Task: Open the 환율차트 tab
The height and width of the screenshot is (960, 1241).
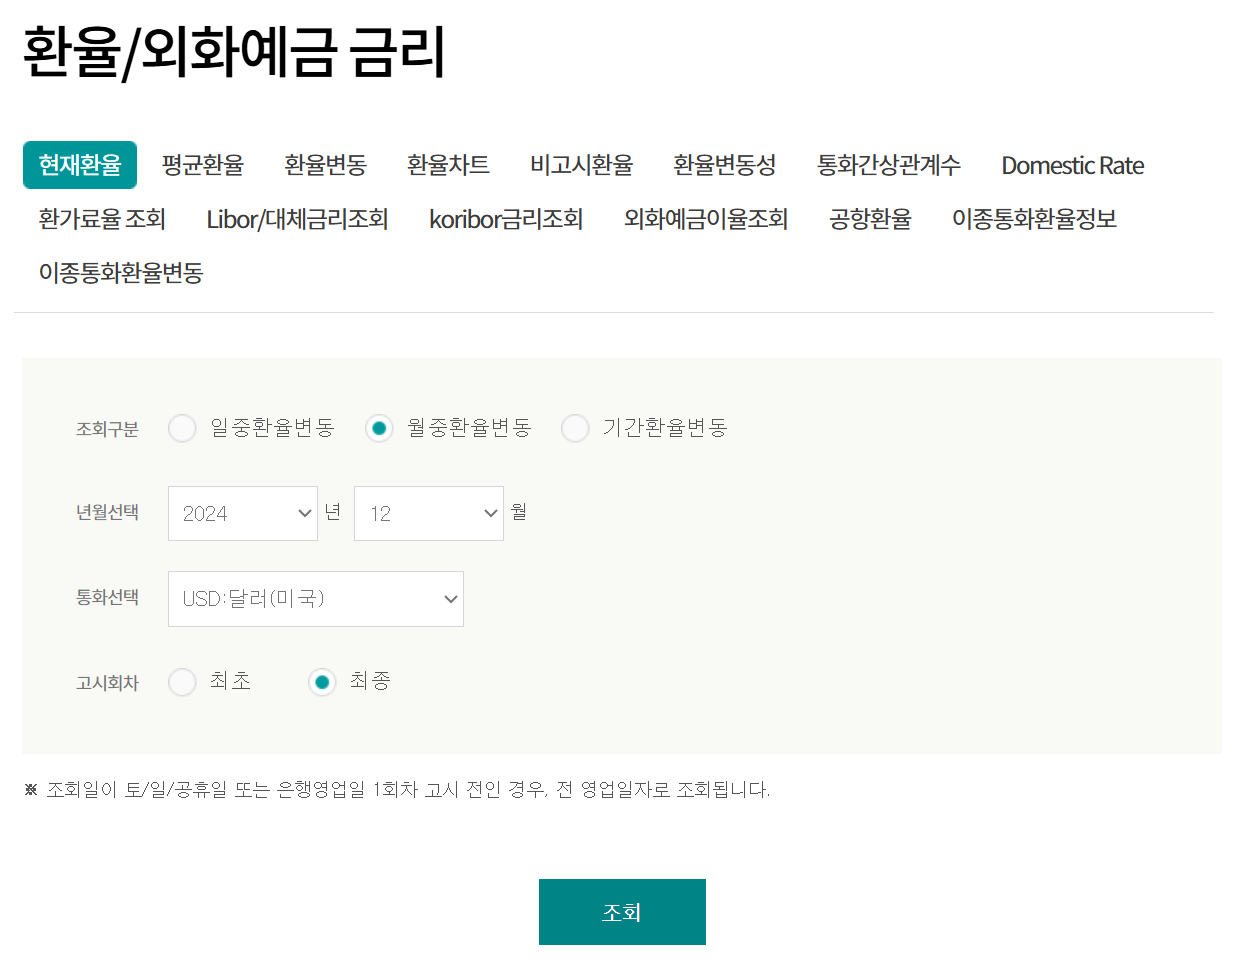Action: click(x=448, y=165)
